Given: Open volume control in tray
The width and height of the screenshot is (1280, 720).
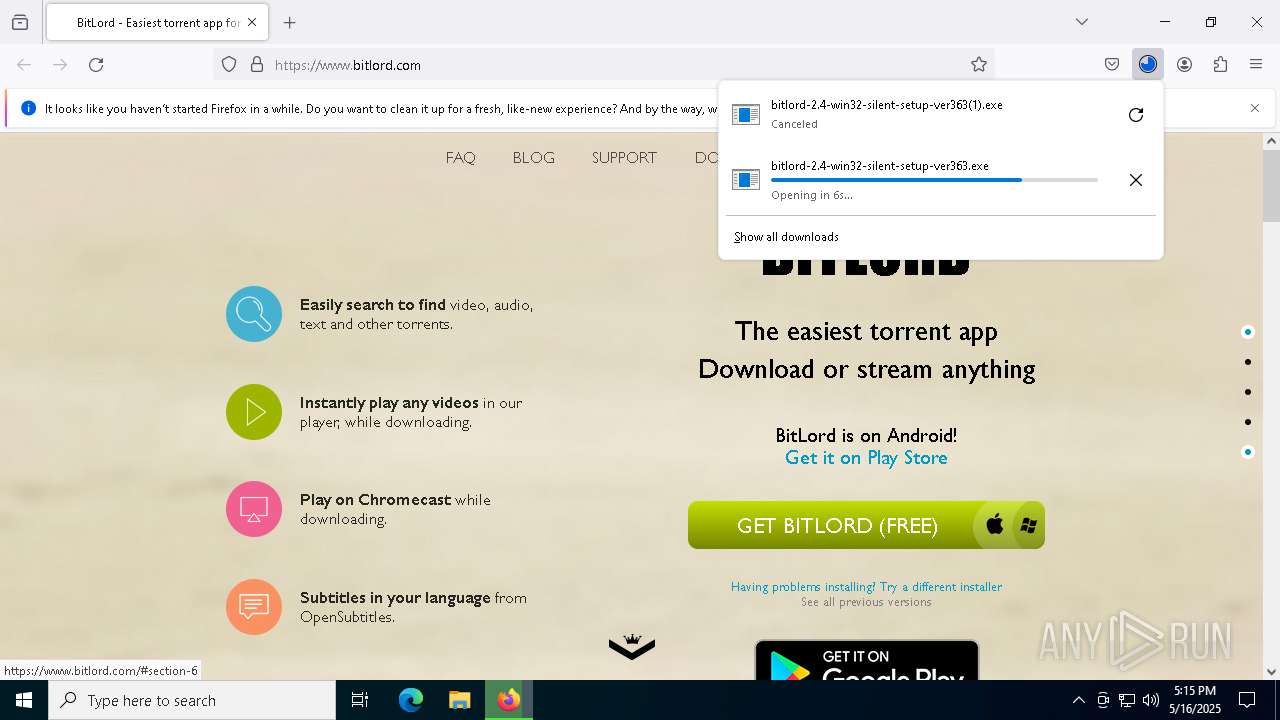Looking at the screenshot, I should tap(1151, 700).
